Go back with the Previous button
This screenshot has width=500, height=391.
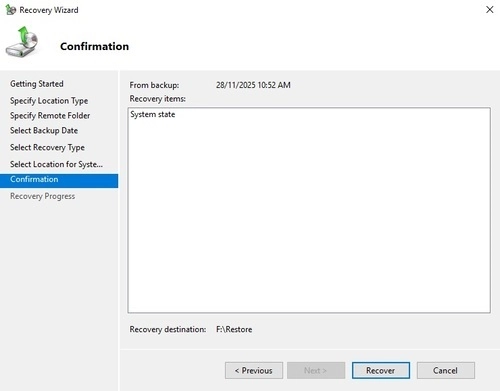tap(254, 370)
